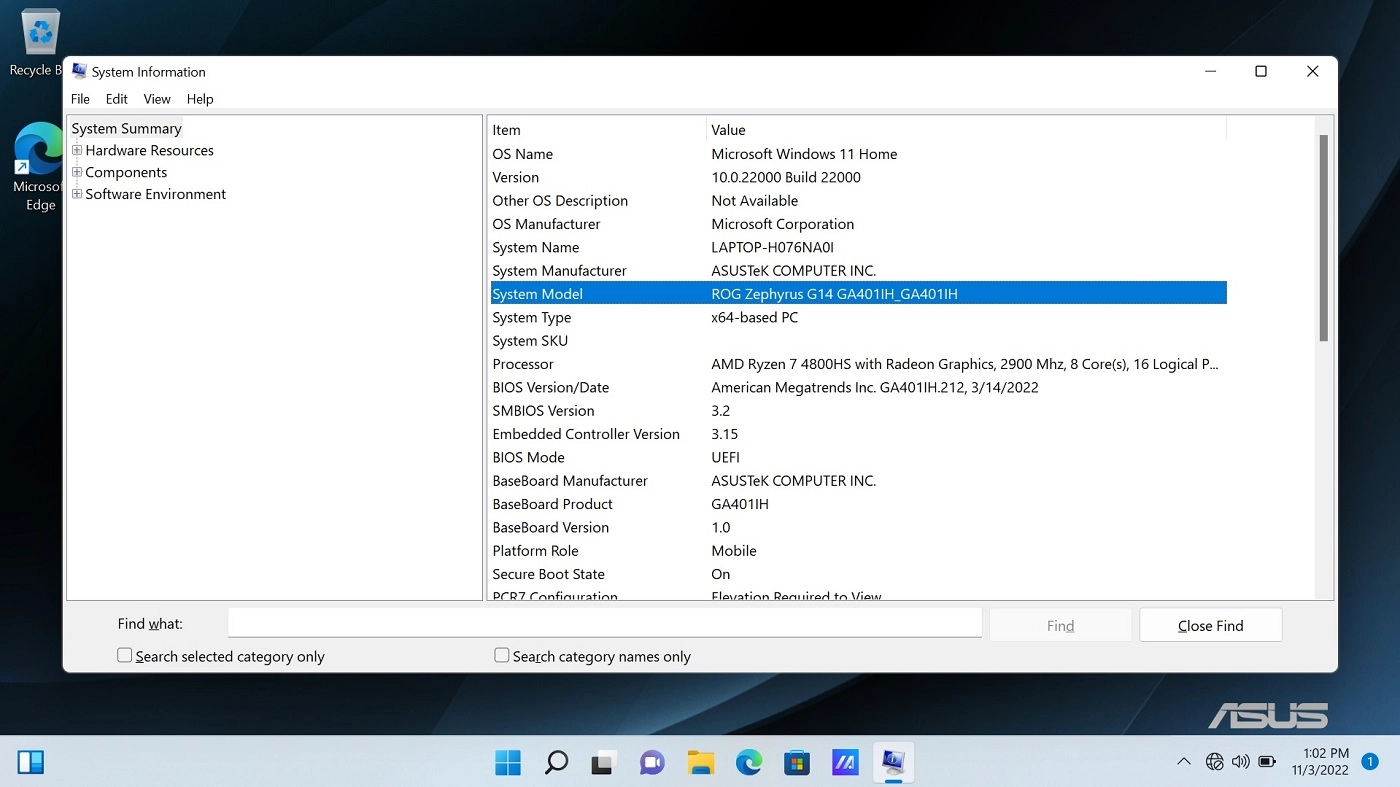1400x787 pixels.
Task: Open the Edit menu
Action: (x=117, y=99)
